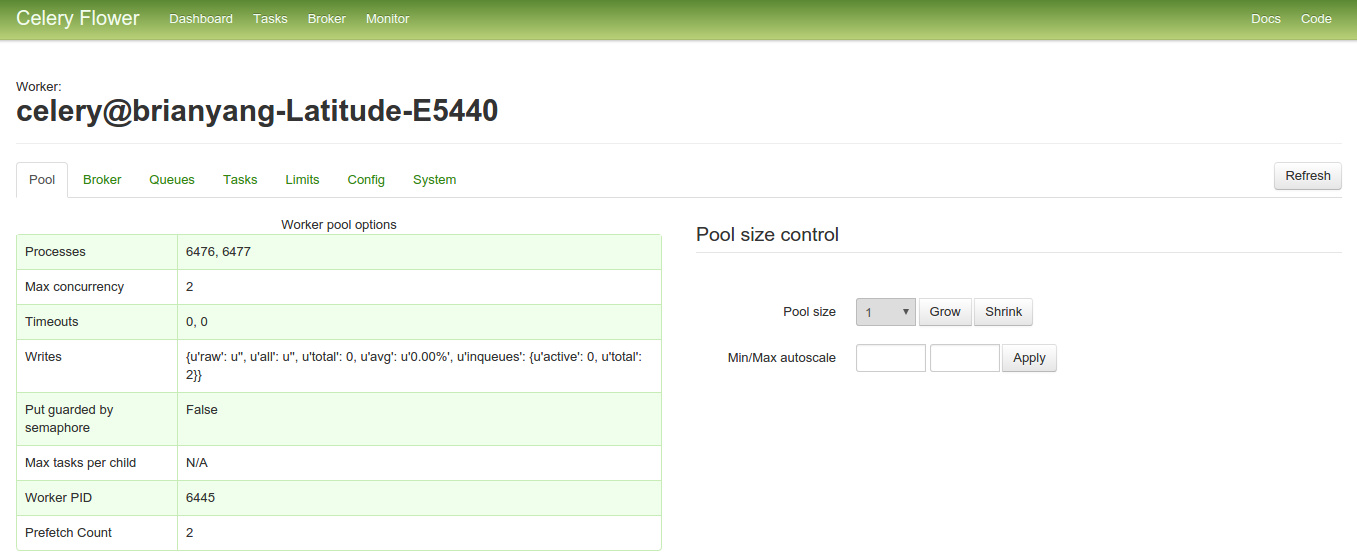The width and height of the screenshot is (1357, 560).
Task: Open the Monitor navbar page
Action: pyautogui.click(x=387, y=19)
